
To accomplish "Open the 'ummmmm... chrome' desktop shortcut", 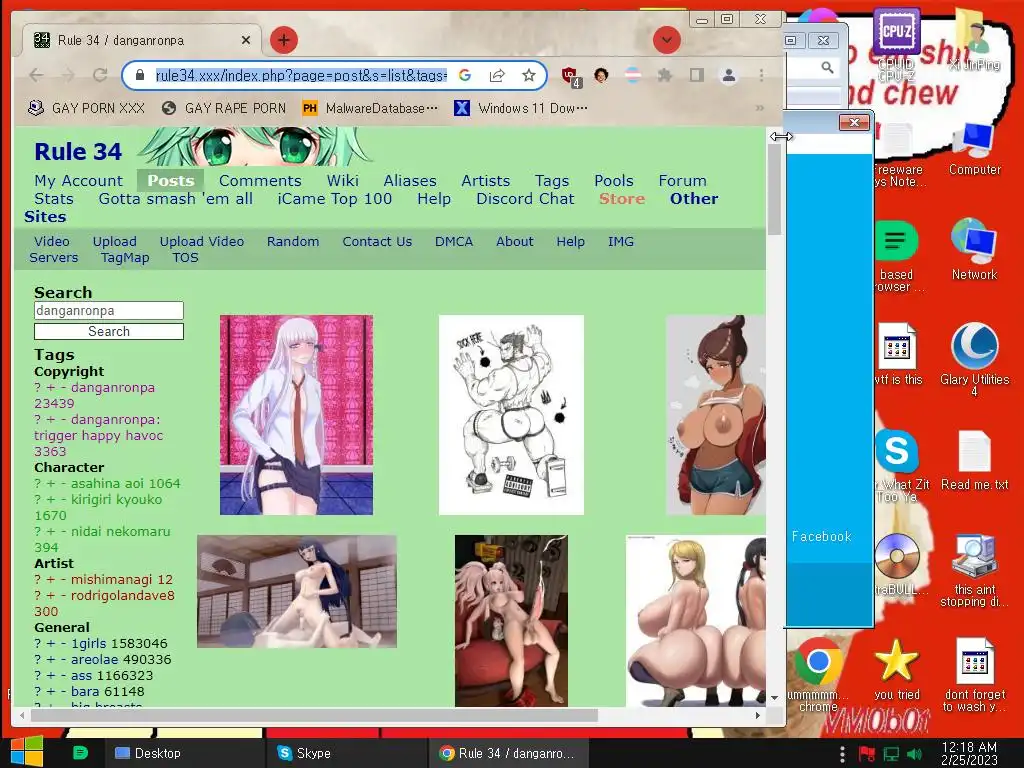I will (818, 675).
